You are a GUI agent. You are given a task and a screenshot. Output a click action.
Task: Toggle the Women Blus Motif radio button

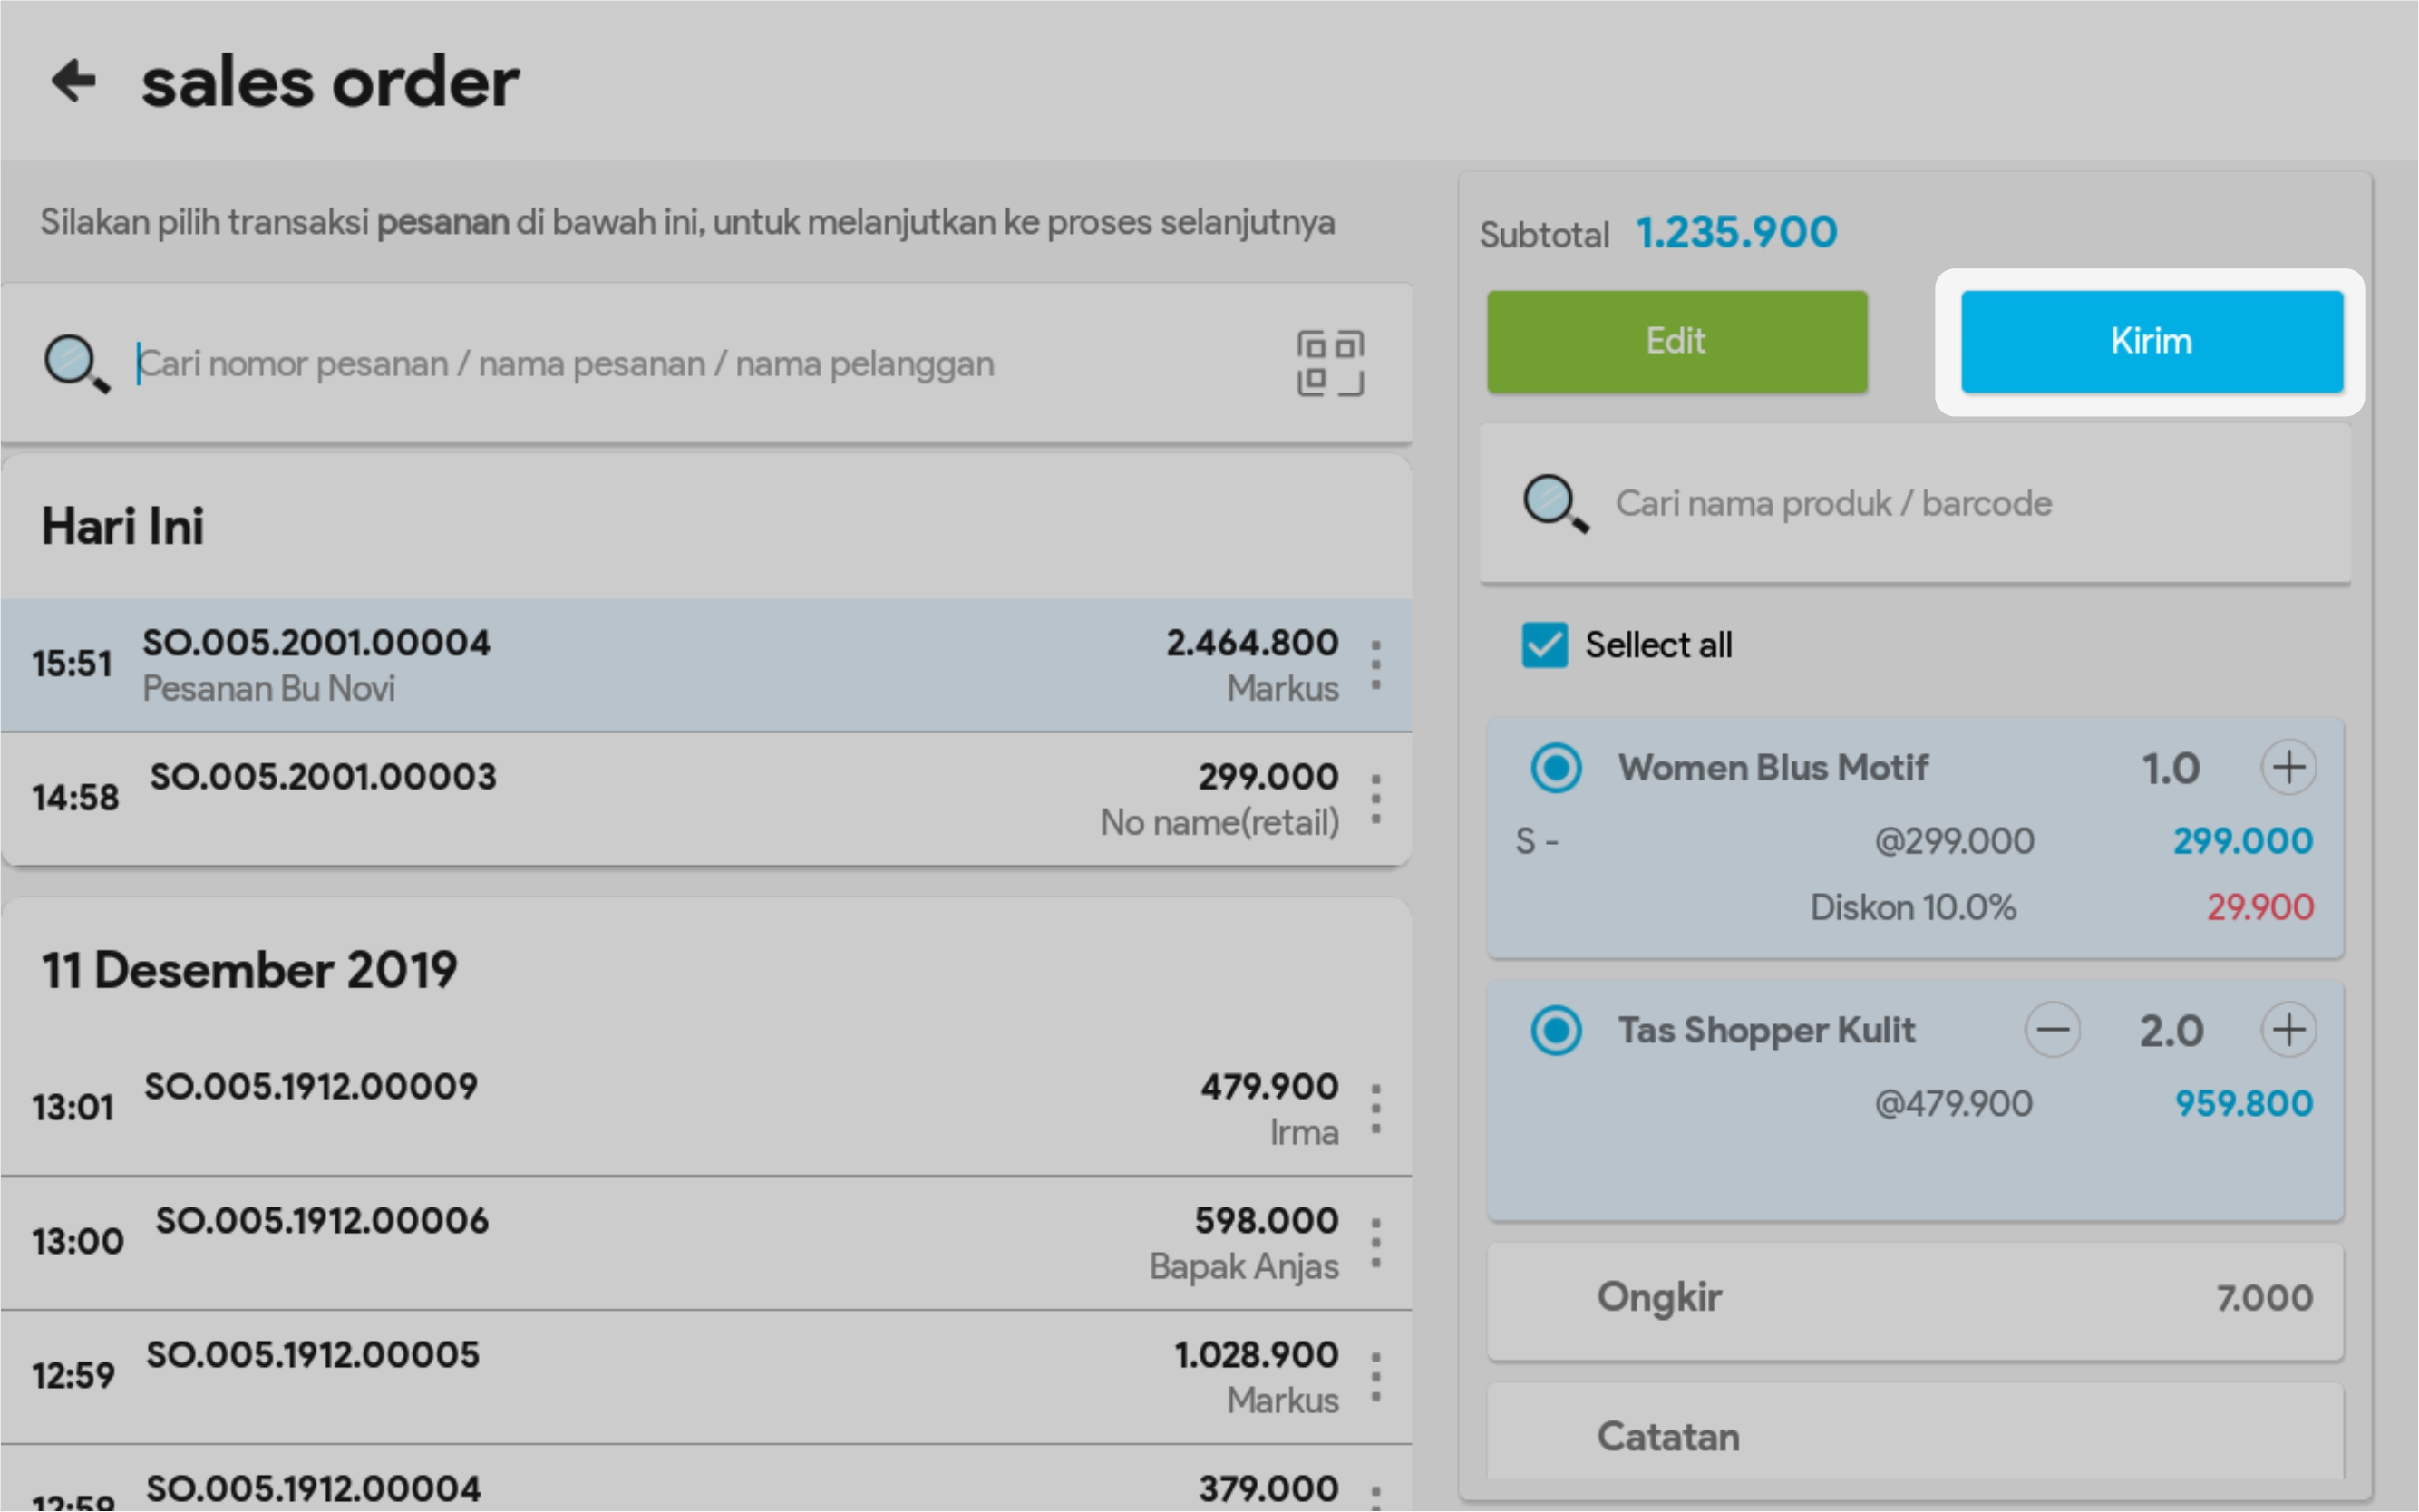[1555, 768]
